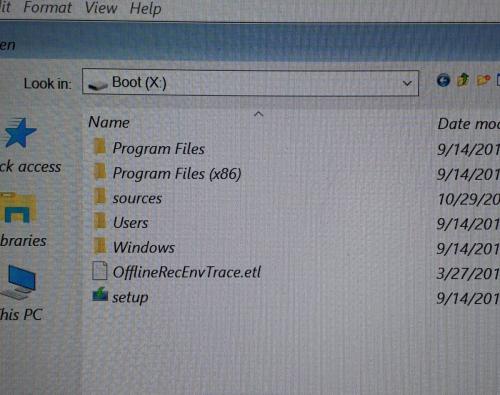Select OfflineRecEnvTrace.etl file icon
The width and height of the screenshot is (500, 395).
click(100, 270)
